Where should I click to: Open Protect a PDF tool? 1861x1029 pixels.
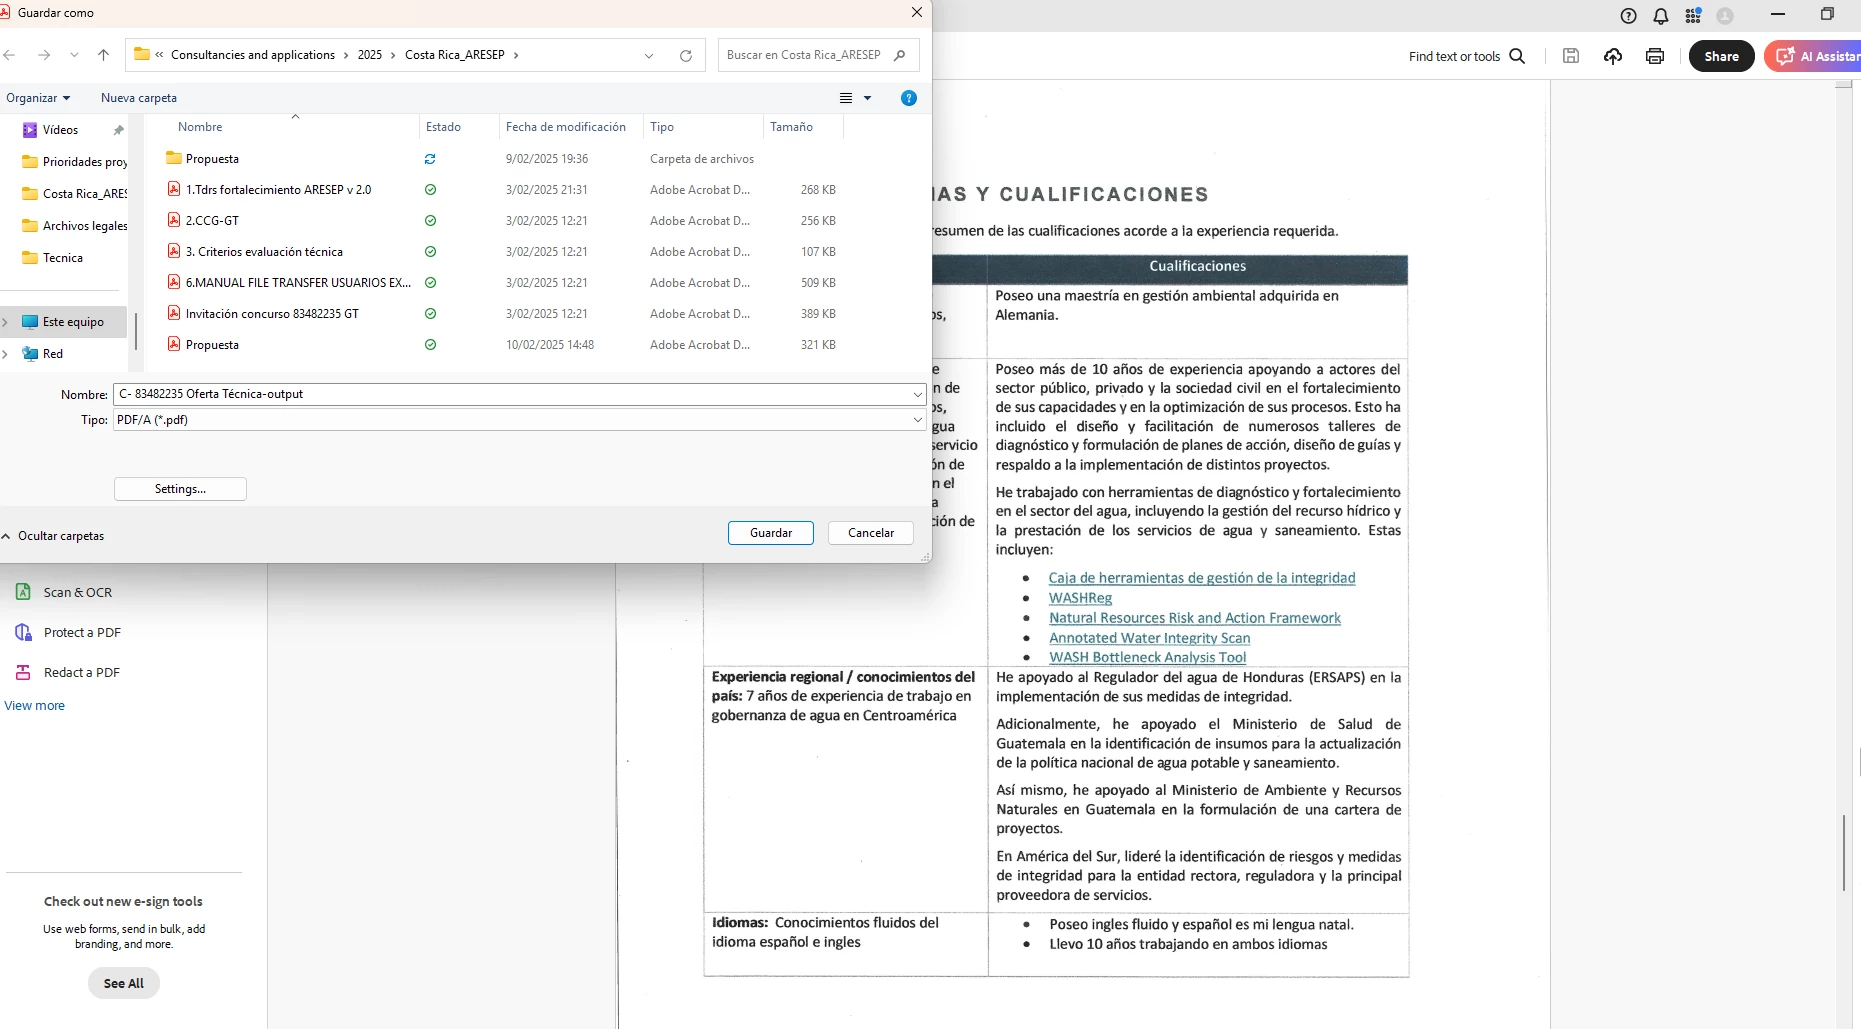coord(69,632)
